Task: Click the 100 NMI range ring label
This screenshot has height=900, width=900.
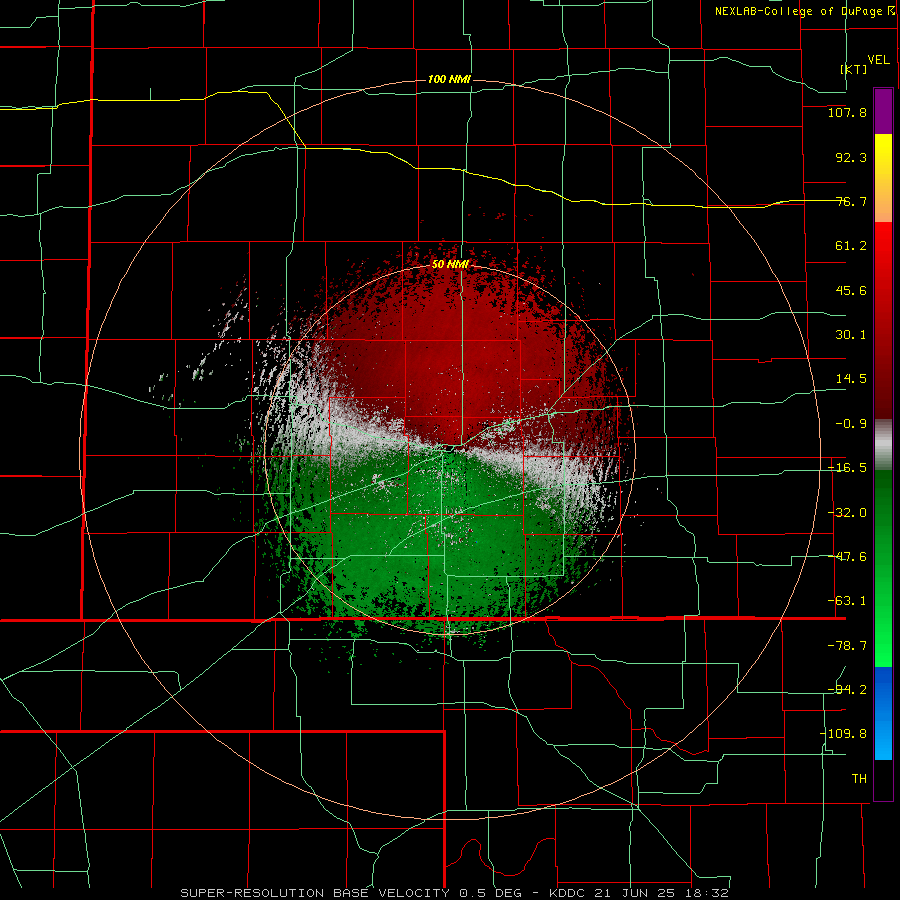Action: pyautogui.click(x=449, y=79)
